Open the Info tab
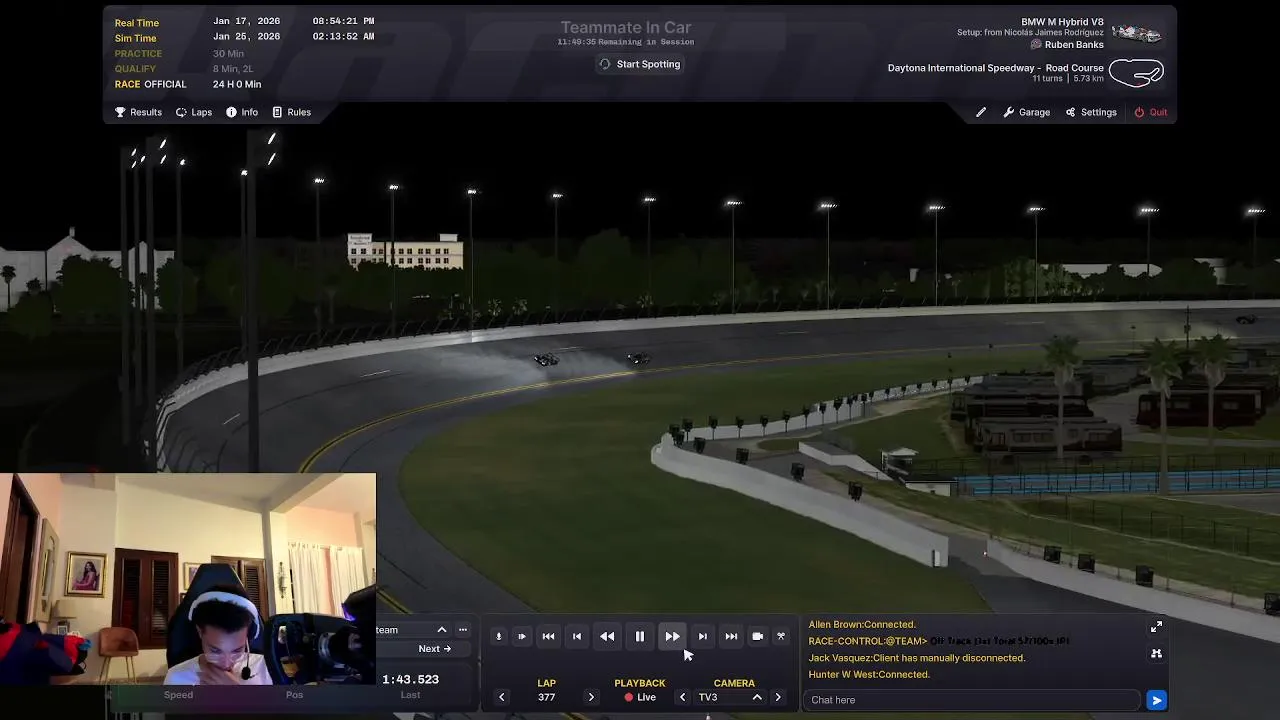This screenshot has width=1280, height=720. click(x=242, y=112)
